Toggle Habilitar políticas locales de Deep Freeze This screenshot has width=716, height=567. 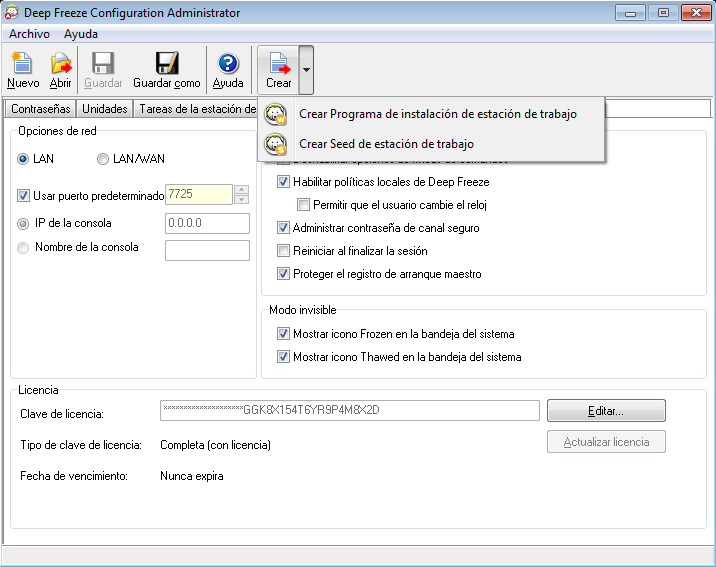(x=283, y=182)
